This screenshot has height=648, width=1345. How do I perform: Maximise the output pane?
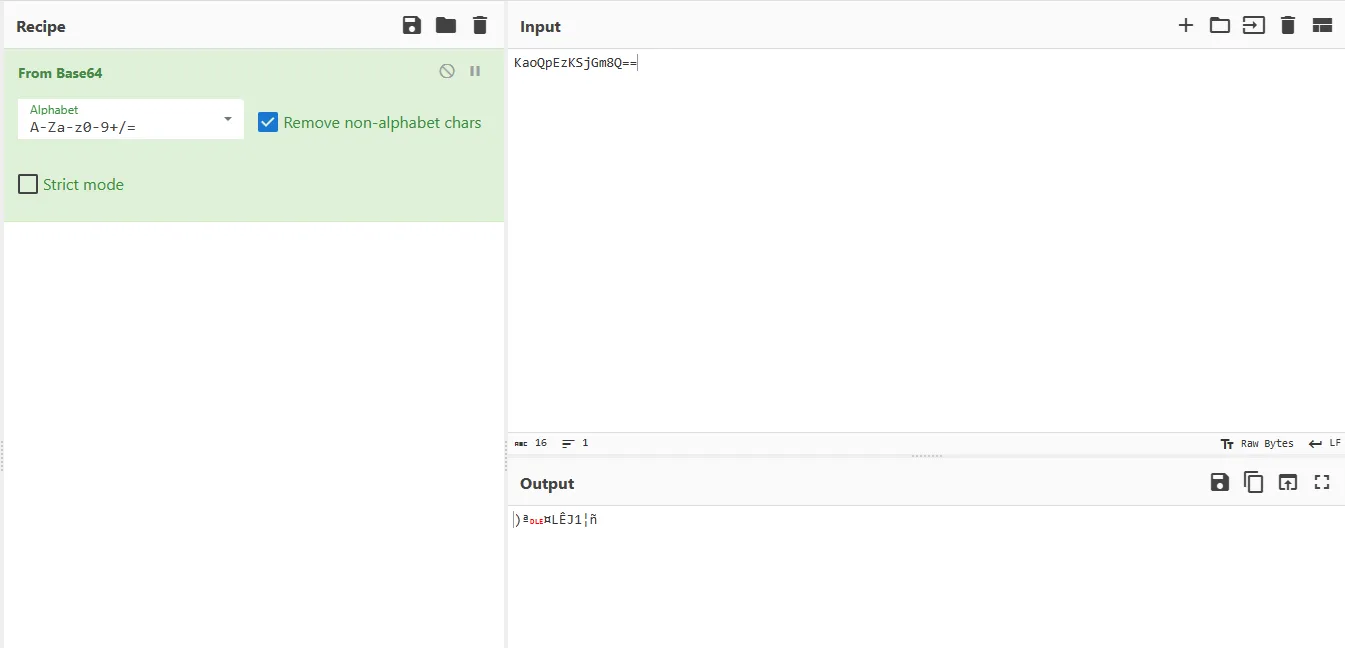click(1322, 483)
